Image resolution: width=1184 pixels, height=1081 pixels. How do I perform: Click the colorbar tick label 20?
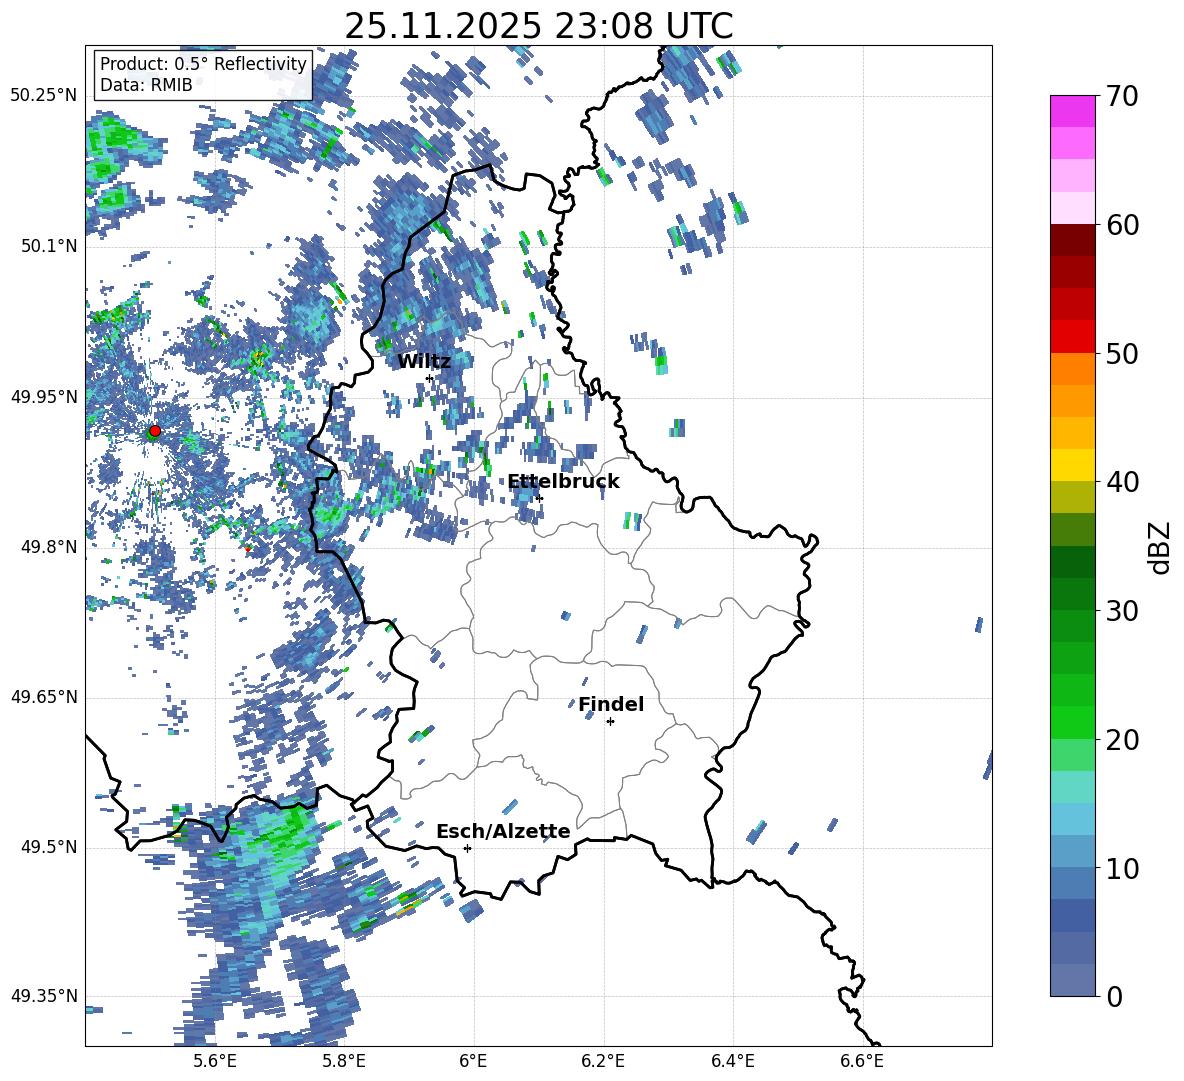(1122, 740)
